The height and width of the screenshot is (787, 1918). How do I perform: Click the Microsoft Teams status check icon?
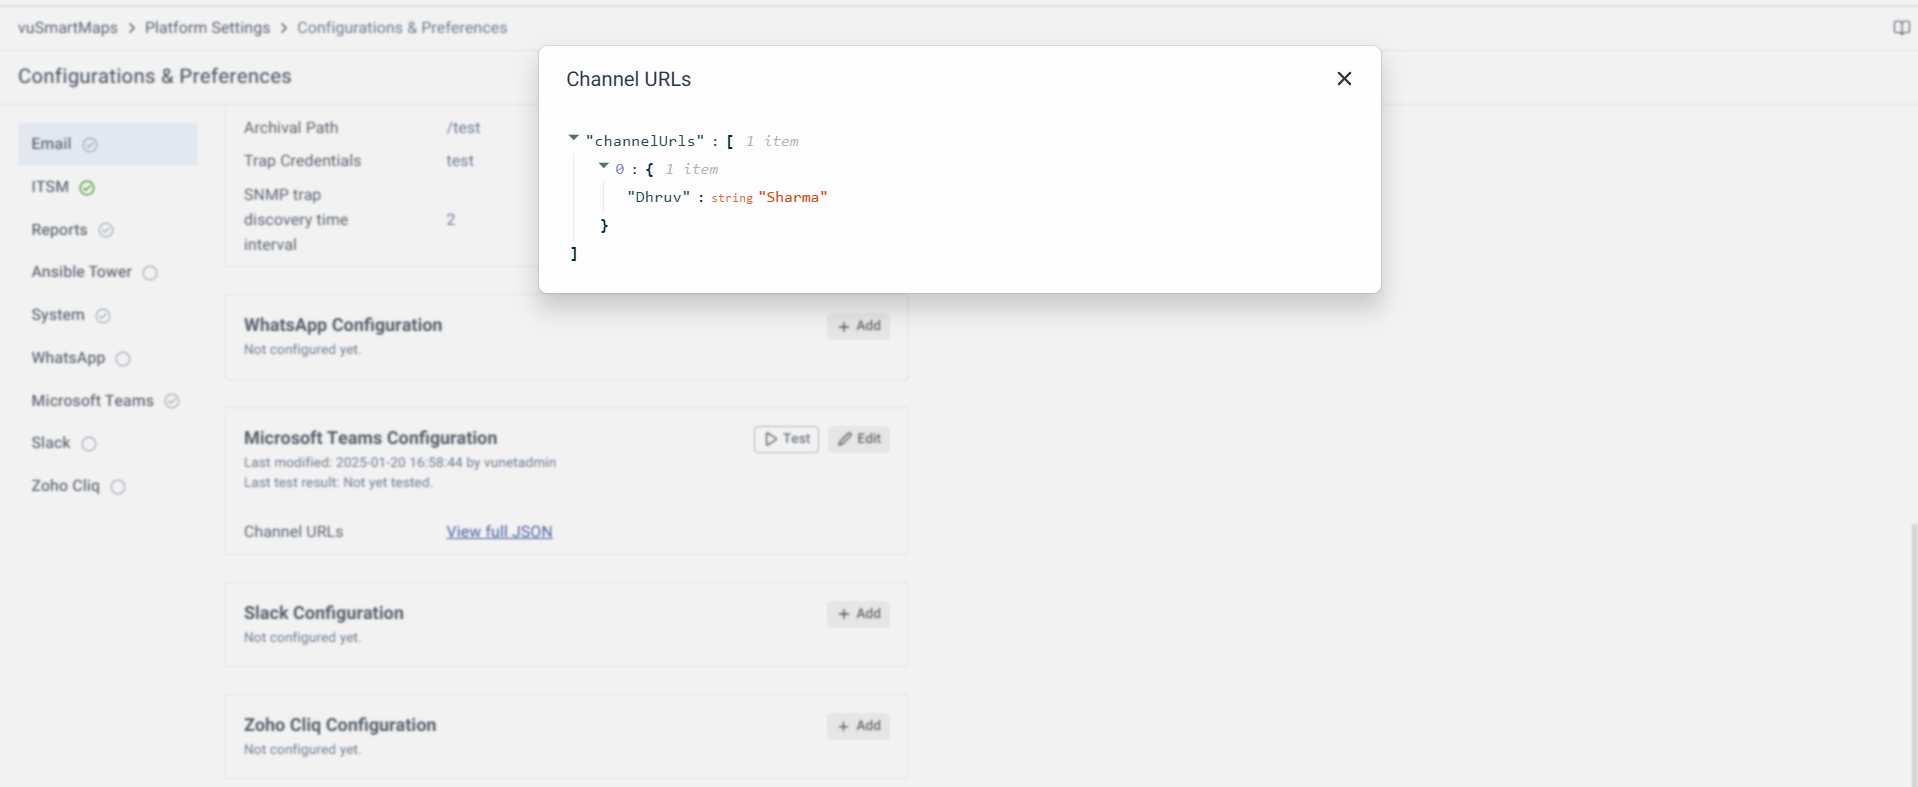click(x=172, y=401)
